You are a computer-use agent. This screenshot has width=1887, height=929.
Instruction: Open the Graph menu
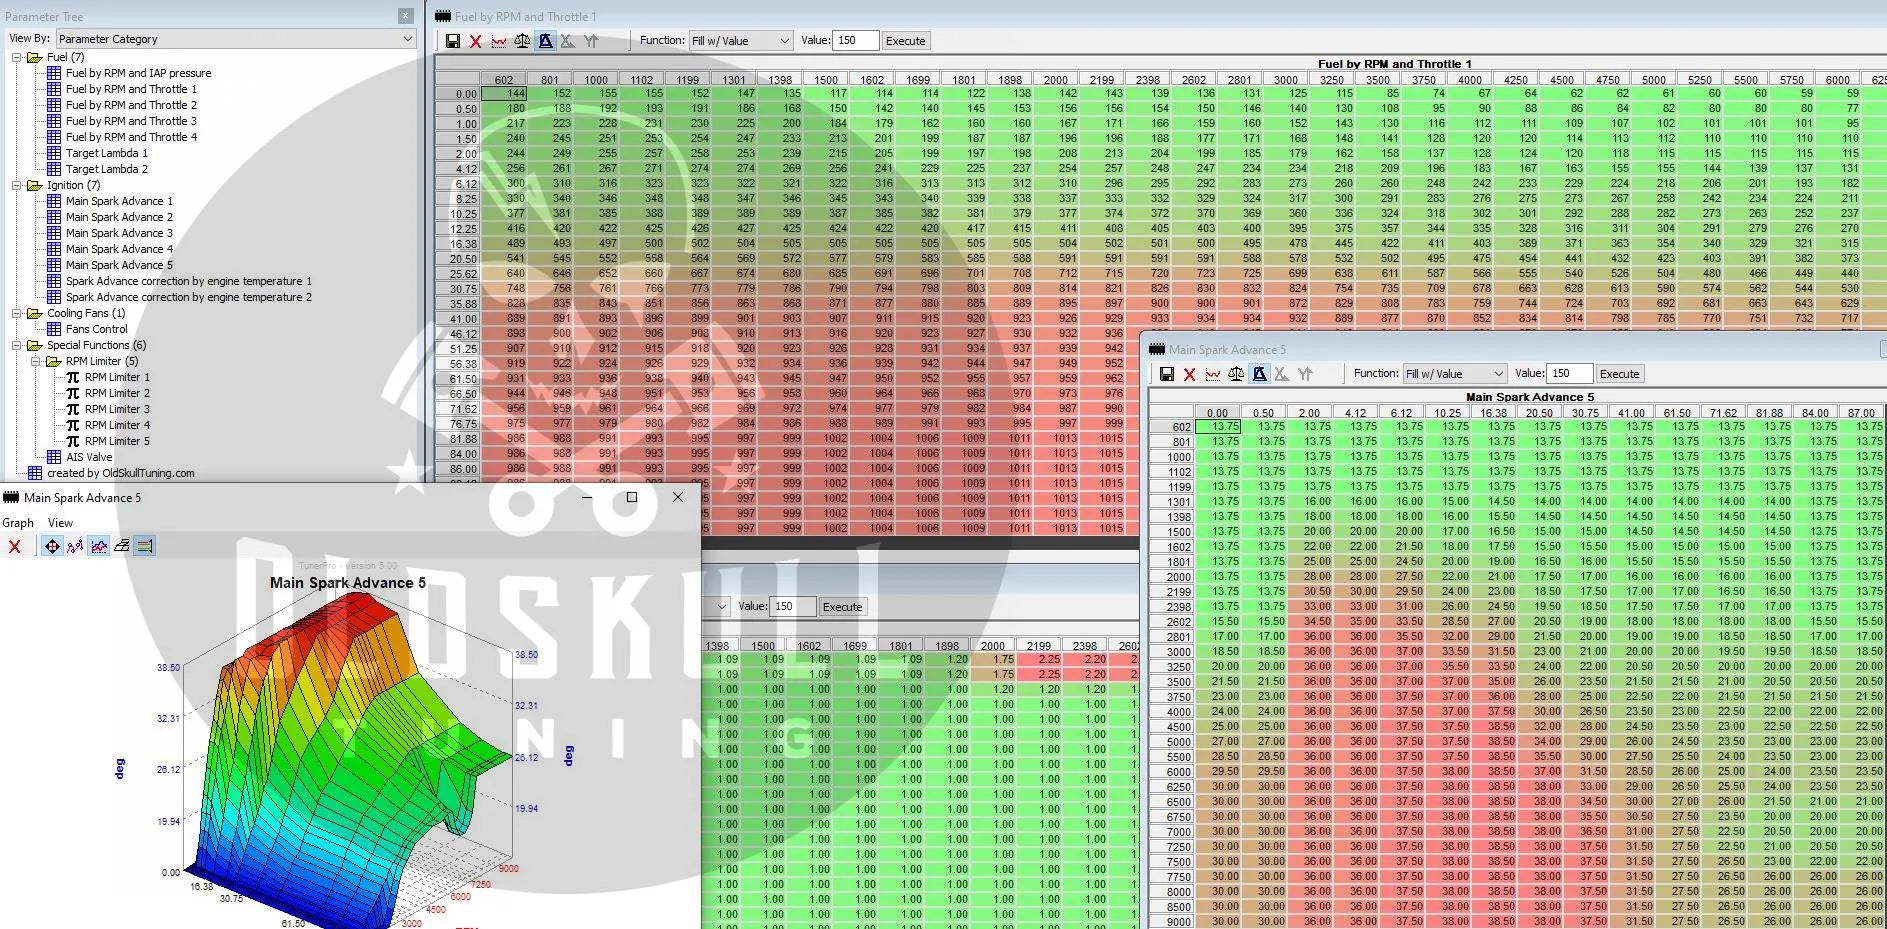coord(18,523)
